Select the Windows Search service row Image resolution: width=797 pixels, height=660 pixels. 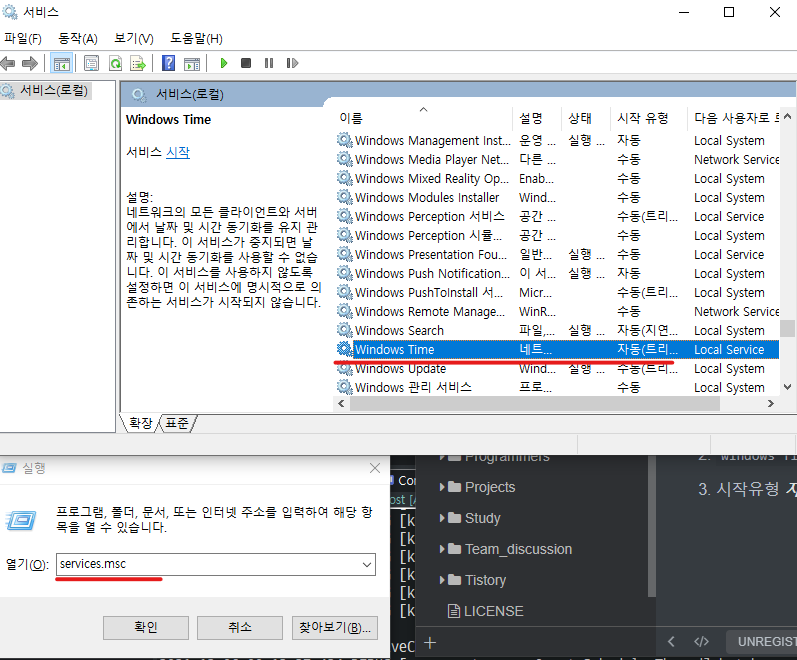pyautogui.click(x=558, y=331)
